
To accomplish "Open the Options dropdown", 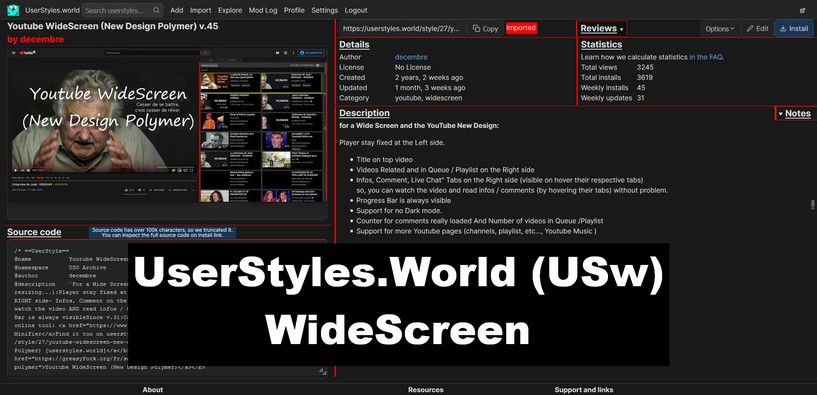I will (x=720, y=29).
